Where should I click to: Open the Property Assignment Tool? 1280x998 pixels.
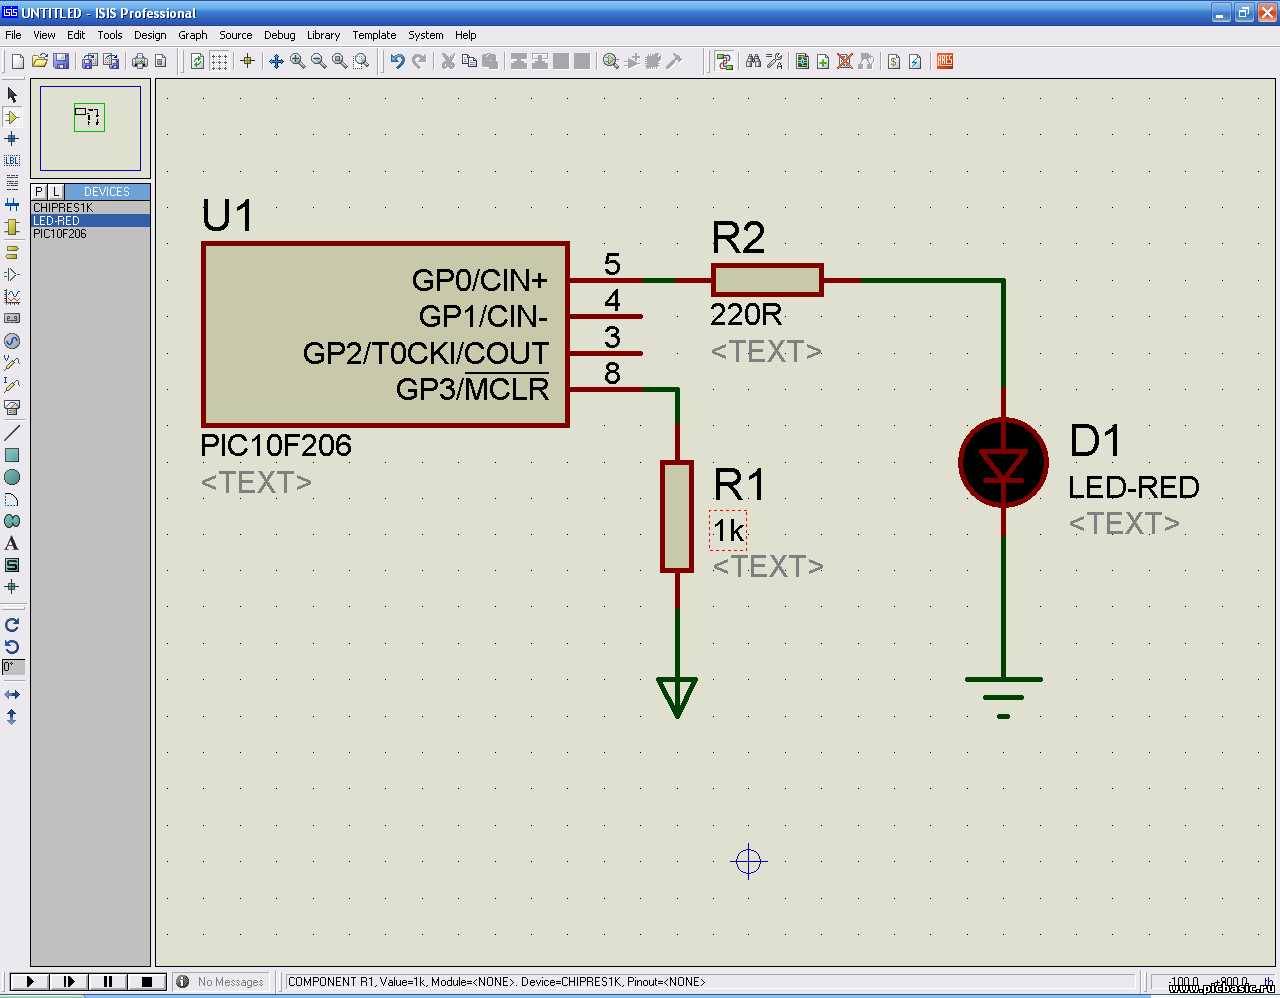775,61
